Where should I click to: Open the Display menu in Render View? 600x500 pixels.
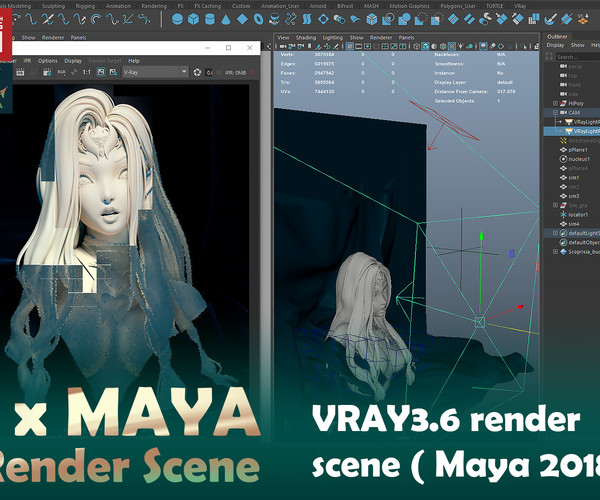pyautogui.click(x=73, y=61)
